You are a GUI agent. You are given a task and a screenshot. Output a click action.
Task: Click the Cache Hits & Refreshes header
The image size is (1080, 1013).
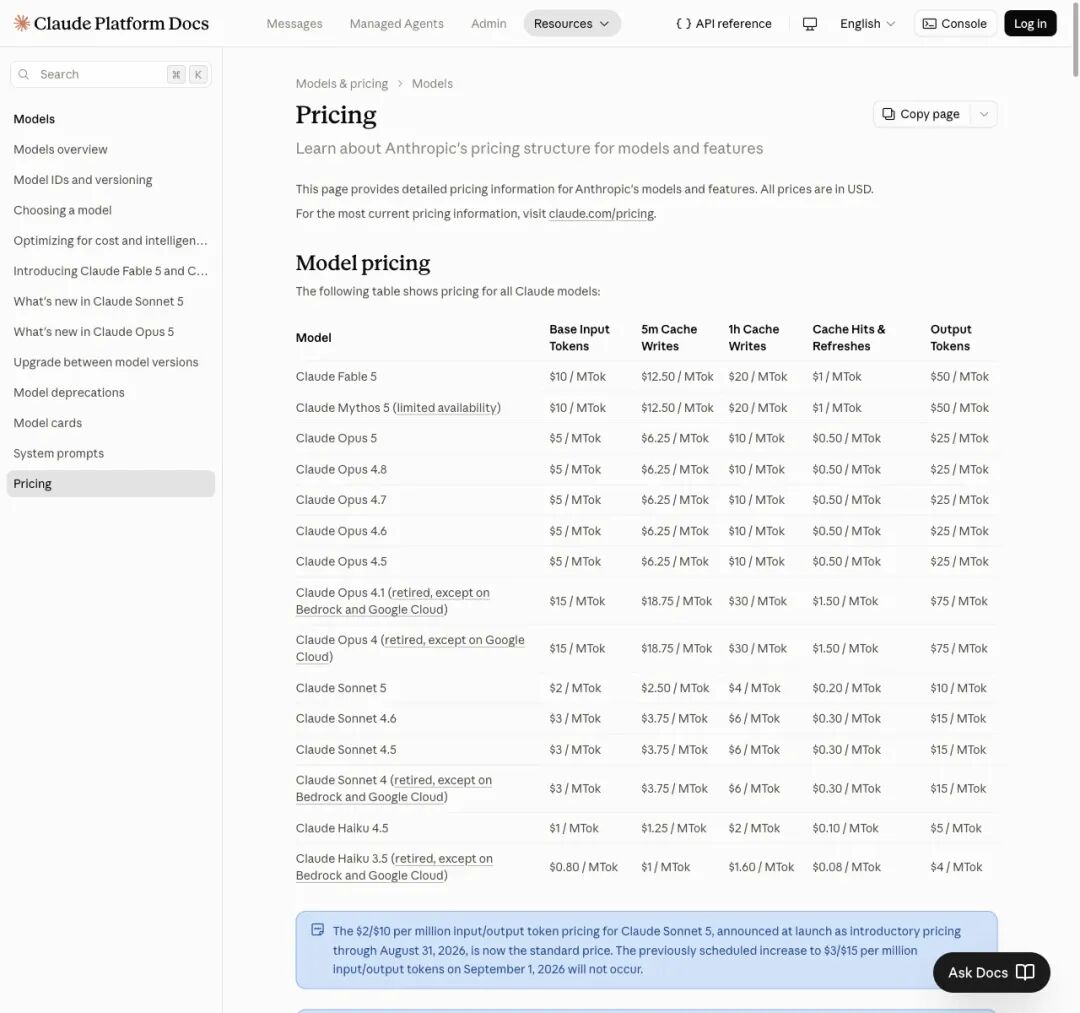[849, 337]
